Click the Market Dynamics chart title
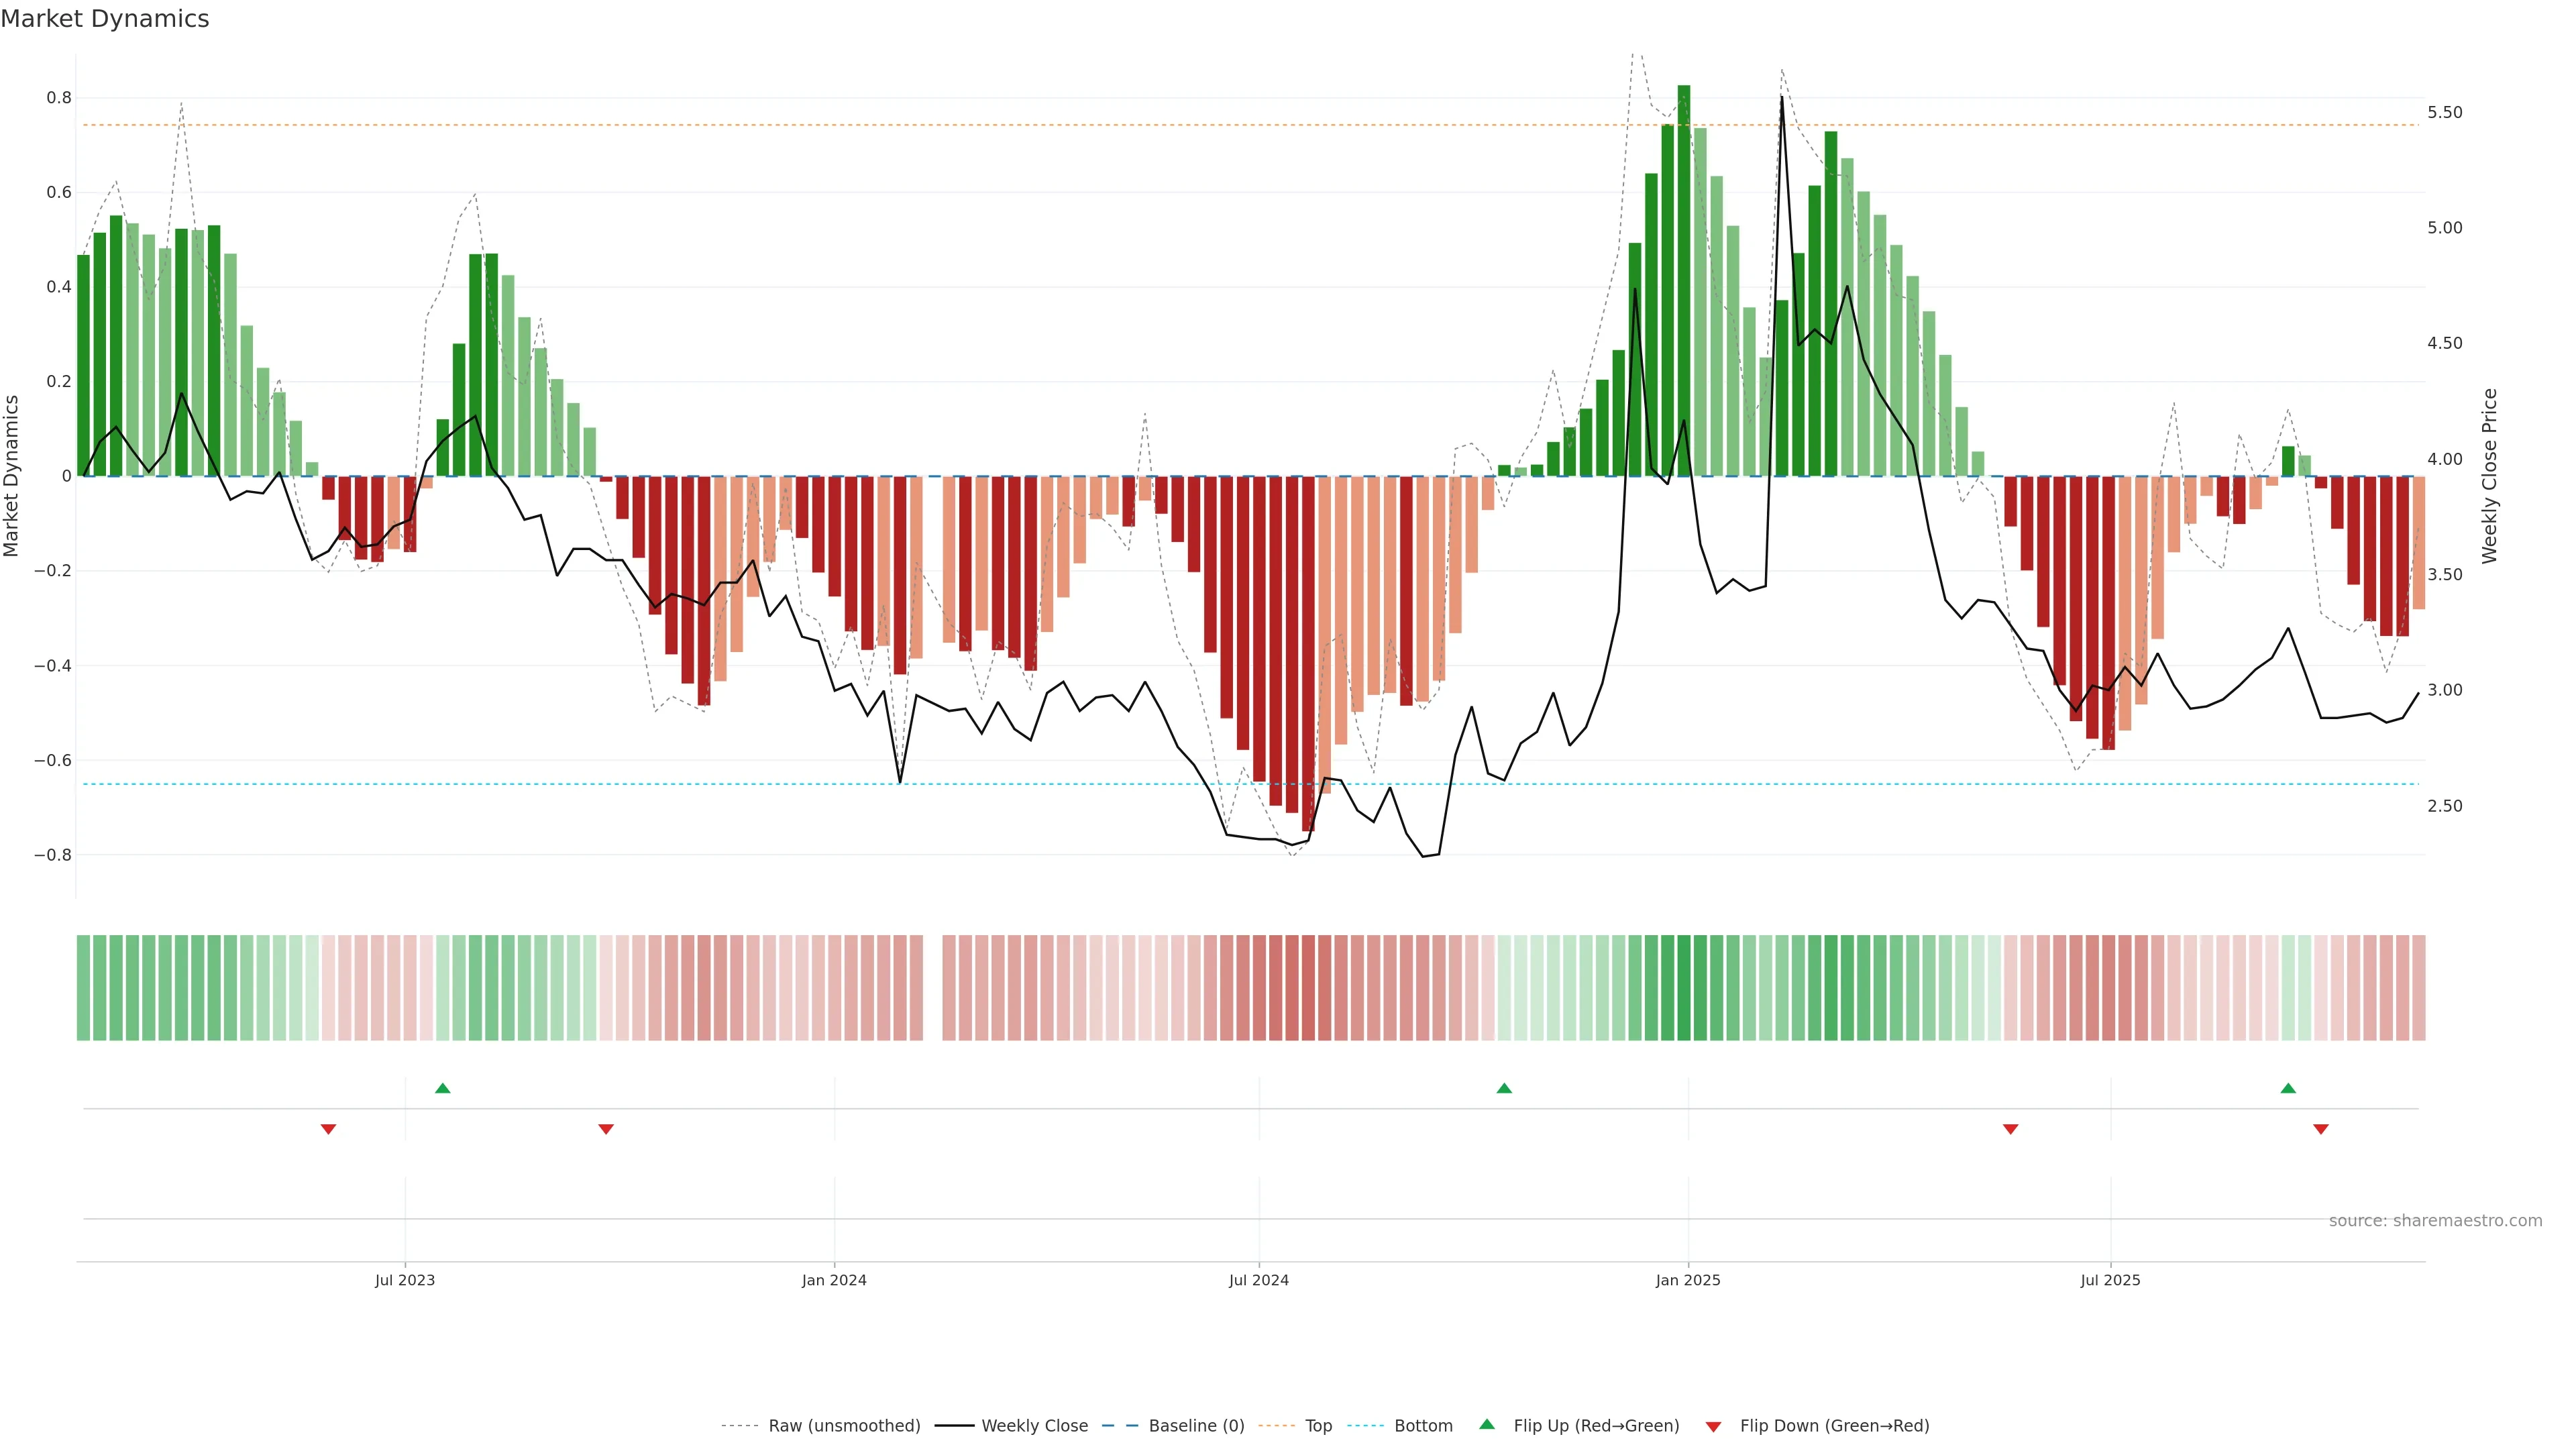The height and width of the screenshot is (1449, 2576). (x=105, y=19)
